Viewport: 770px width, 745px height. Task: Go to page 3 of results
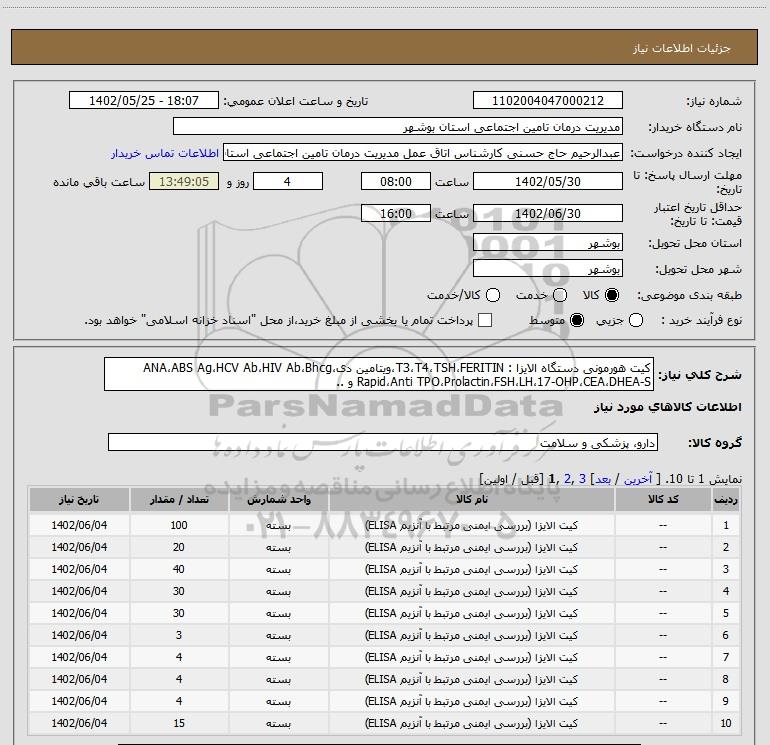[582, 478]
